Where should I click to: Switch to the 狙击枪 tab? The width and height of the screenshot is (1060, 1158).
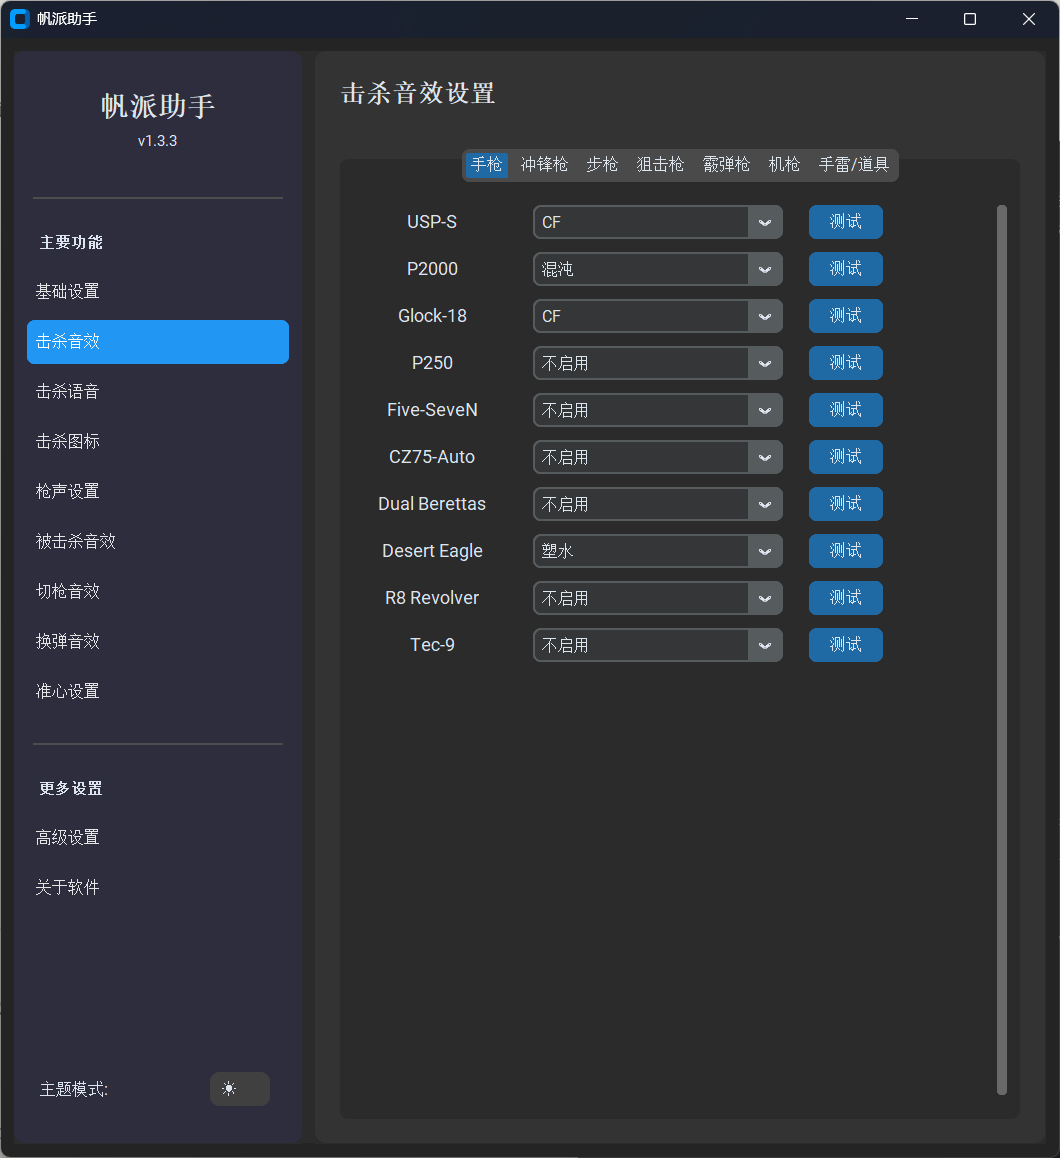pyautogui.click(x=660, y=165)
